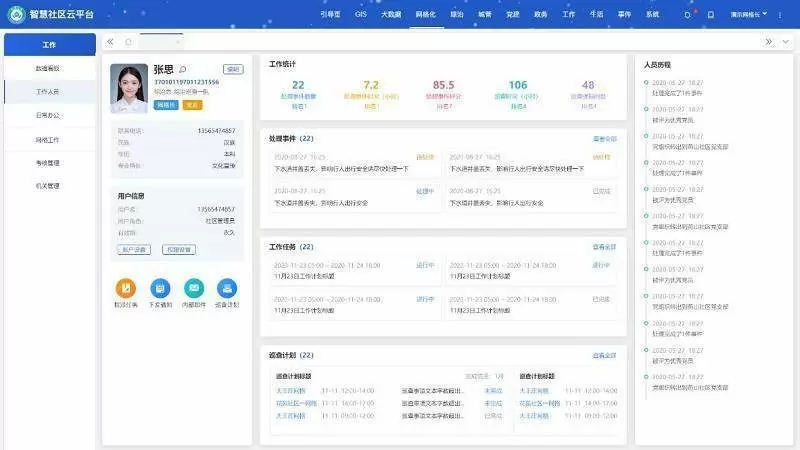Screen dimensions: 800x450
Task: Click the blue document notice icon
Action: [160, 288]
